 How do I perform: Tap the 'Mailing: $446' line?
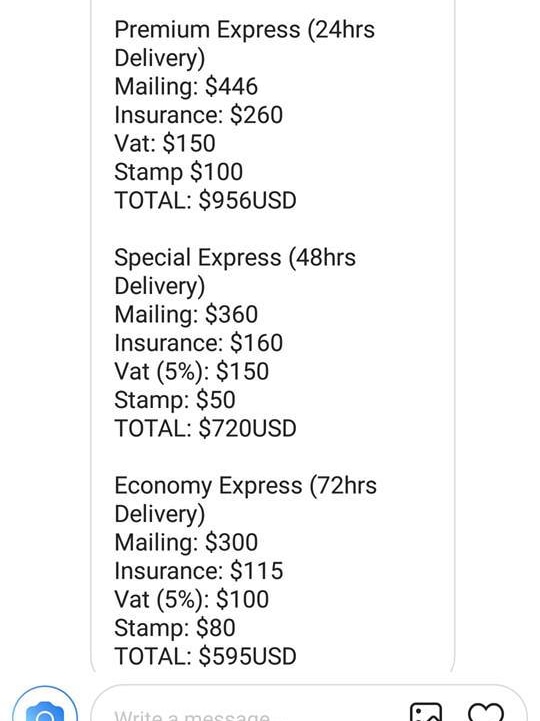click(x=186, y=87)
